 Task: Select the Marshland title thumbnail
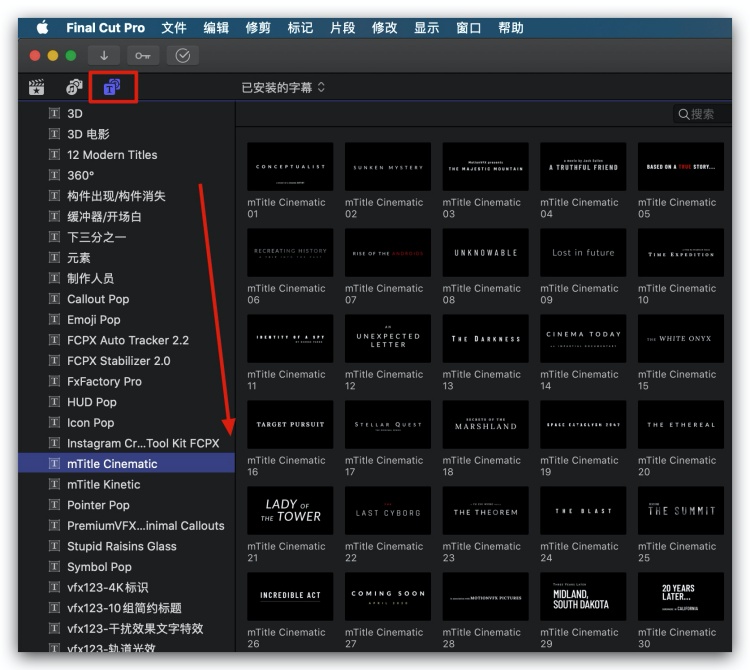tap(485, 425)
